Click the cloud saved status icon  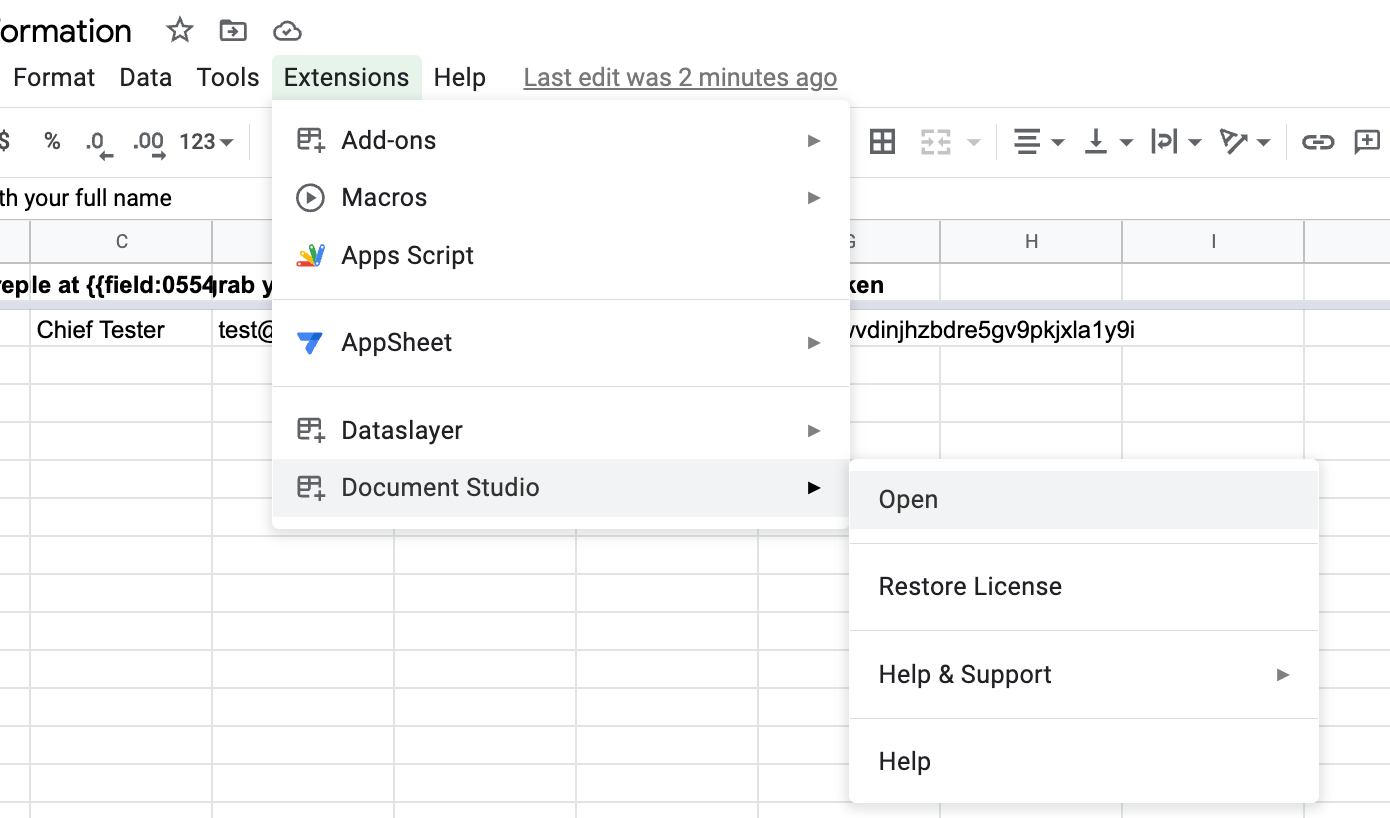[x=287, y=31]
